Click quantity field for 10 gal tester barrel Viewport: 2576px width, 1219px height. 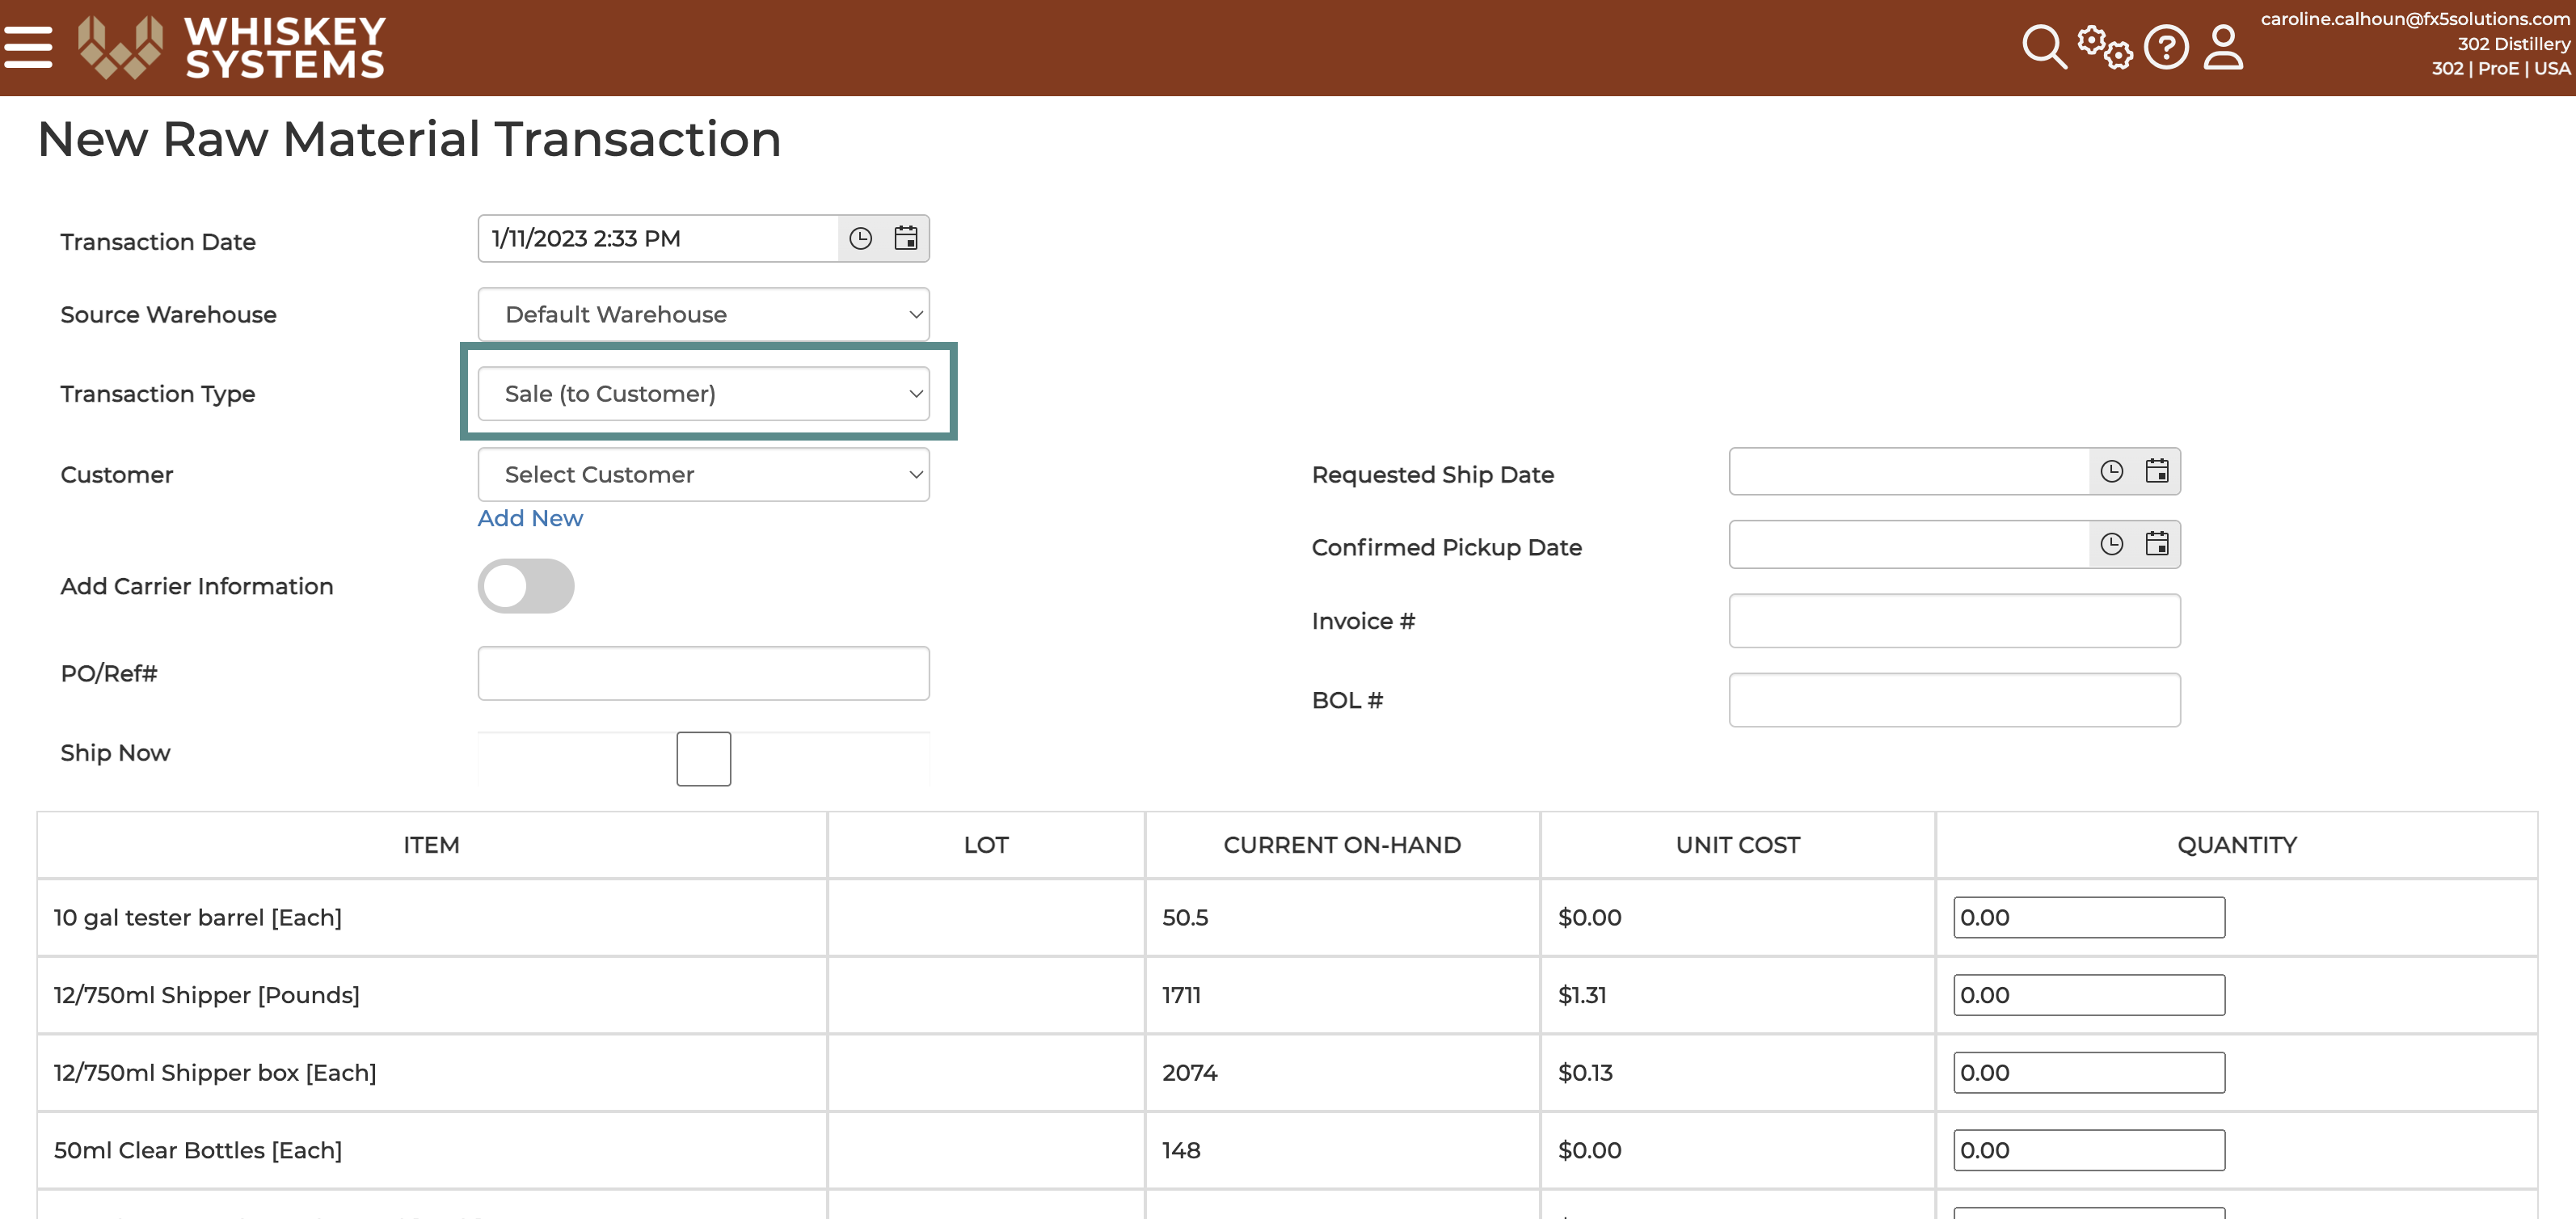click(2089, 917)
